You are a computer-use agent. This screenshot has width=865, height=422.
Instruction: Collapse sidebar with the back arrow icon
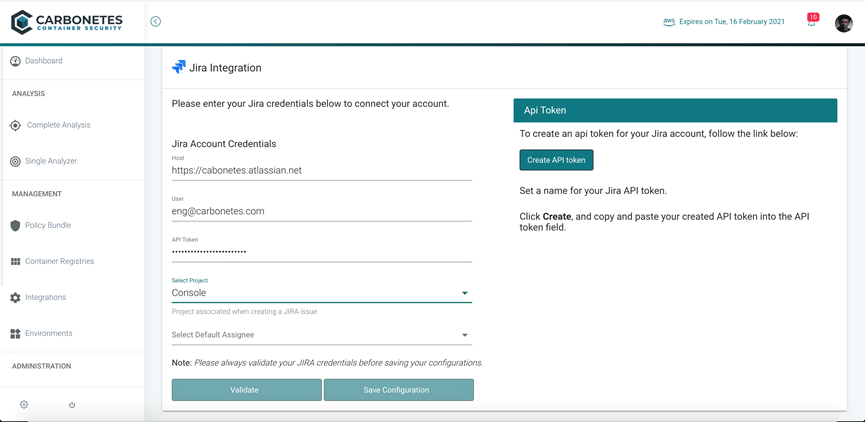tap(156, 22)
